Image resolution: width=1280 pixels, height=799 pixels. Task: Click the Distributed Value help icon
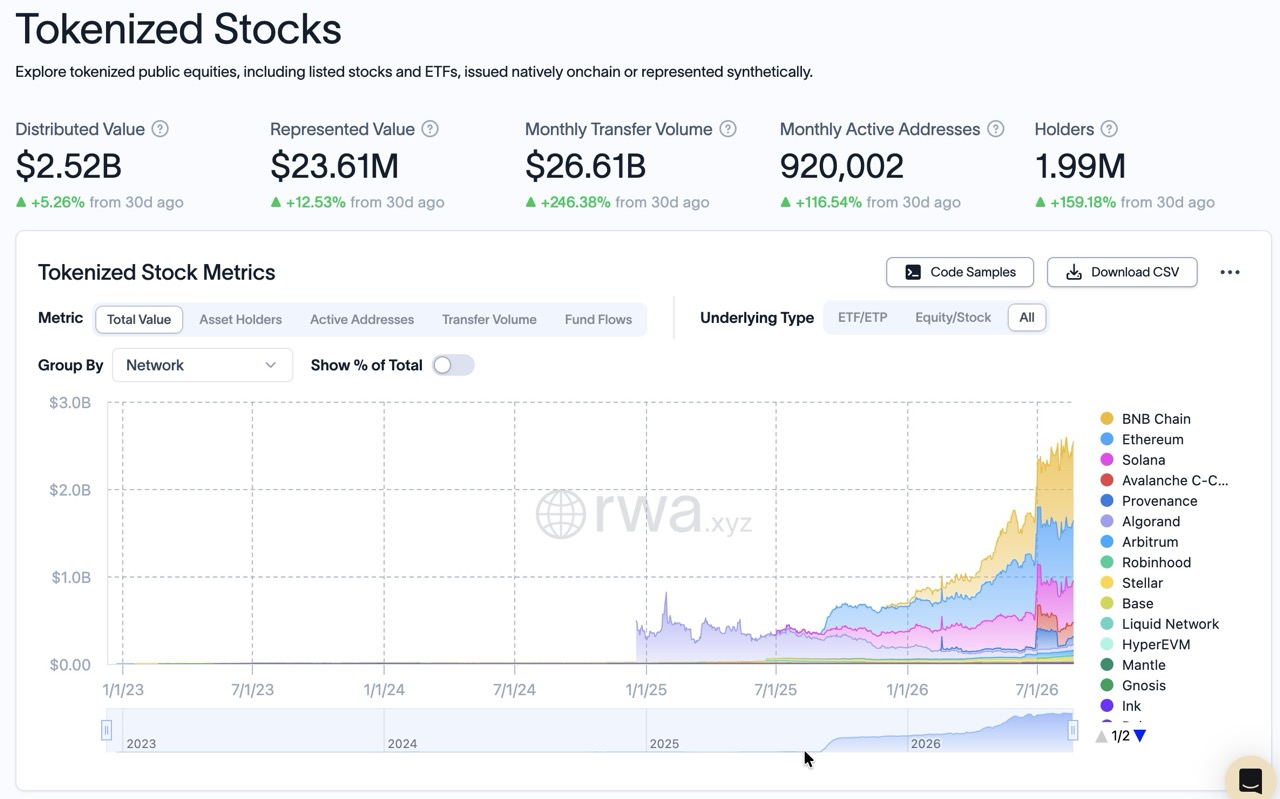(x=160, y=129)
